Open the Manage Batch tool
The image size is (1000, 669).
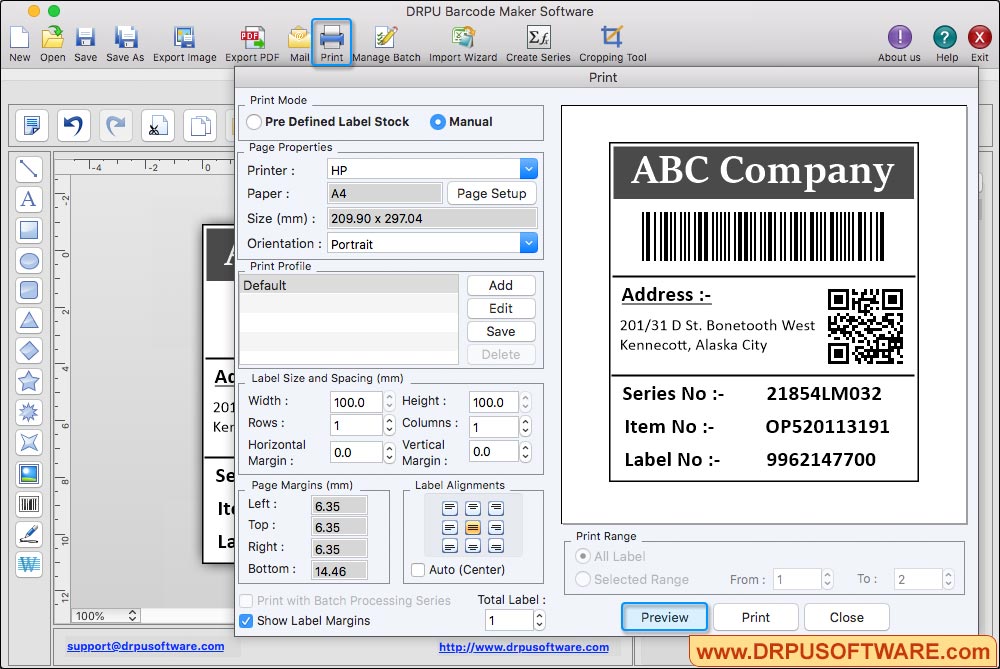[x=387, y=40]
